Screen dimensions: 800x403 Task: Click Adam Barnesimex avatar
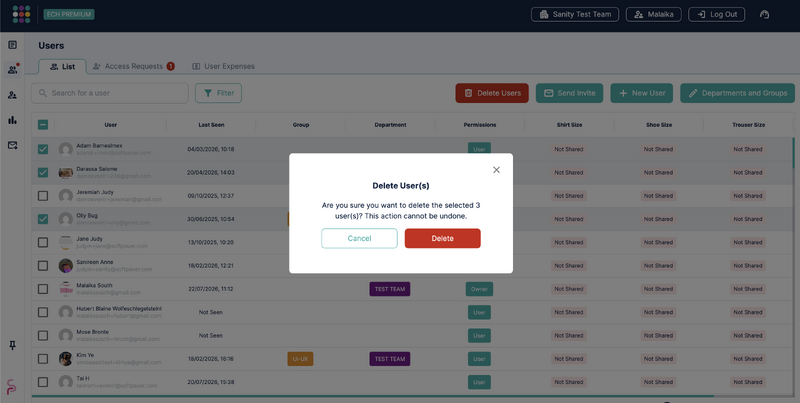point(65,149)
